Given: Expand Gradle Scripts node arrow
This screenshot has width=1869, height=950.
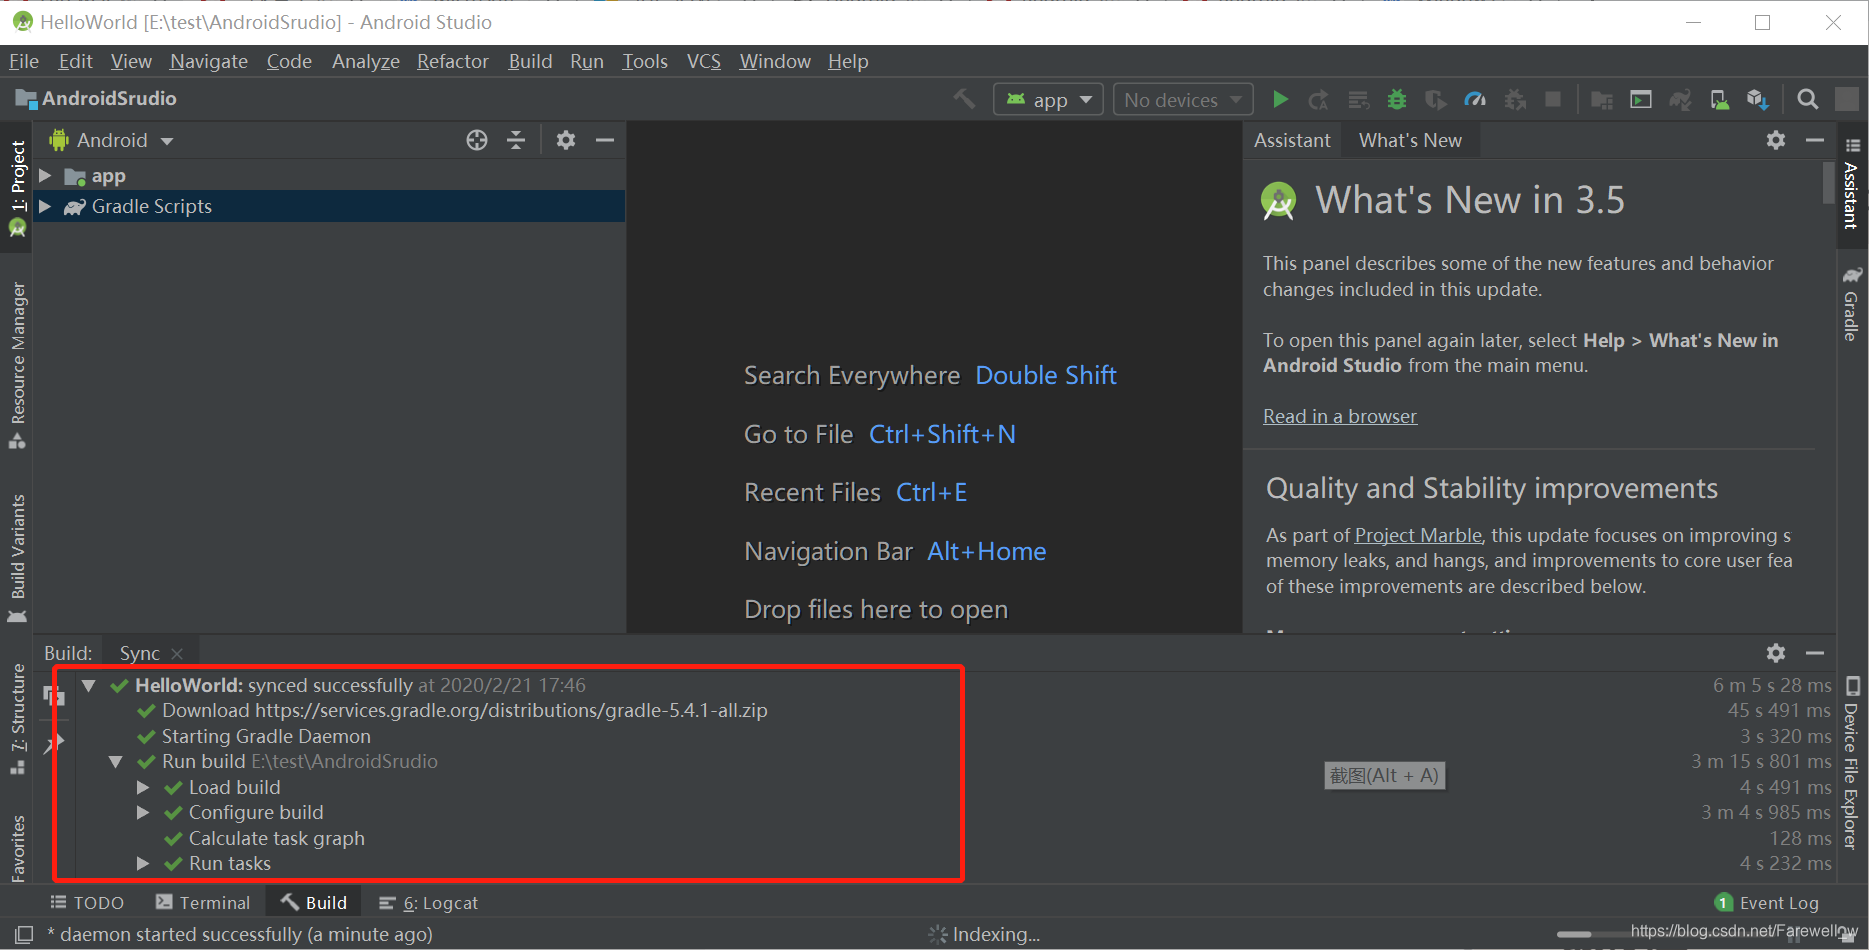Looking at the screenshot, I should click(x=45, y=207).
